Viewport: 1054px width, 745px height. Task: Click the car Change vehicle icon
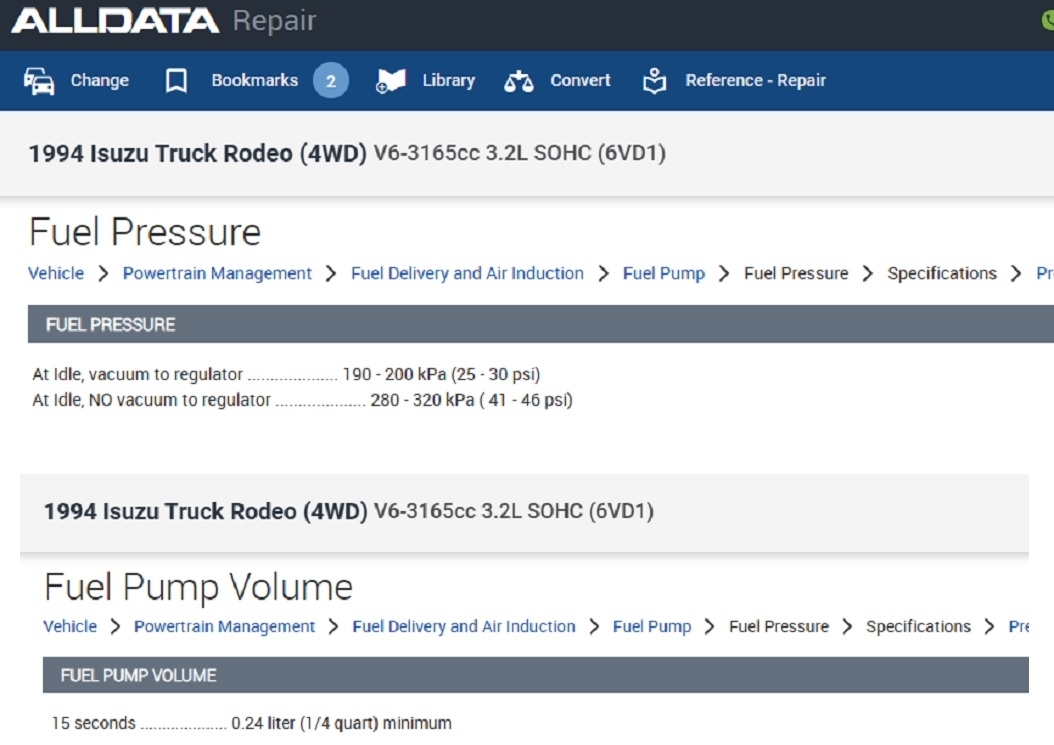(39, 81)
